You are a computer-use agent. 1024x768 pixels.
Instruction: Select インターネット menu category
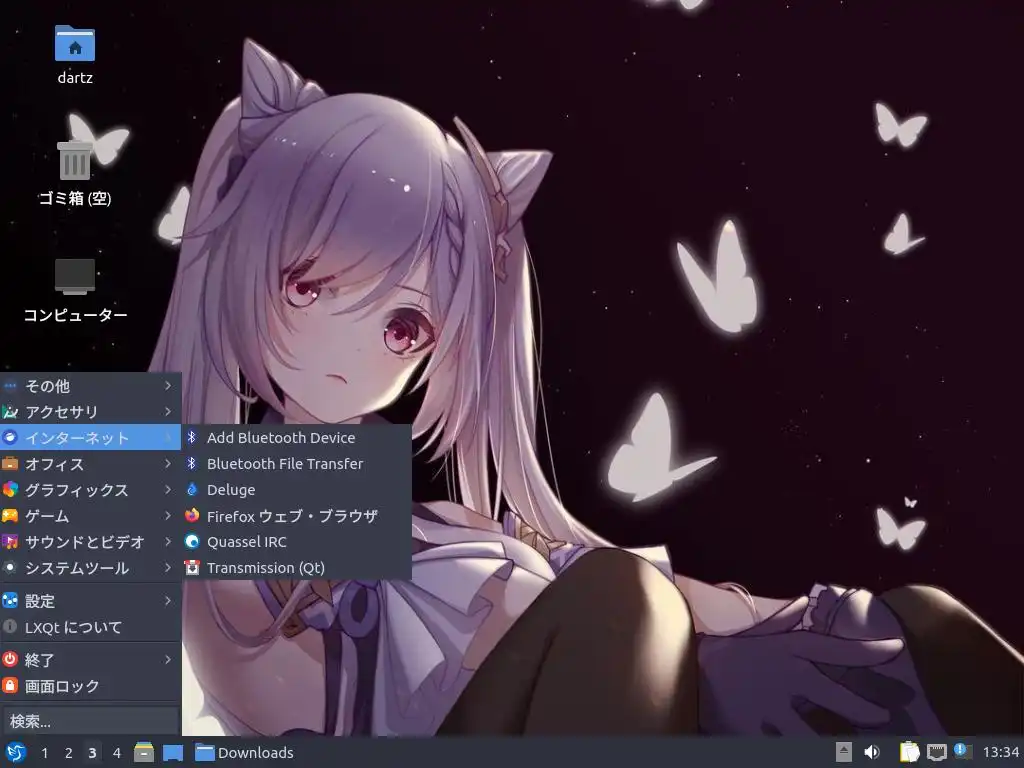point(90,438)
